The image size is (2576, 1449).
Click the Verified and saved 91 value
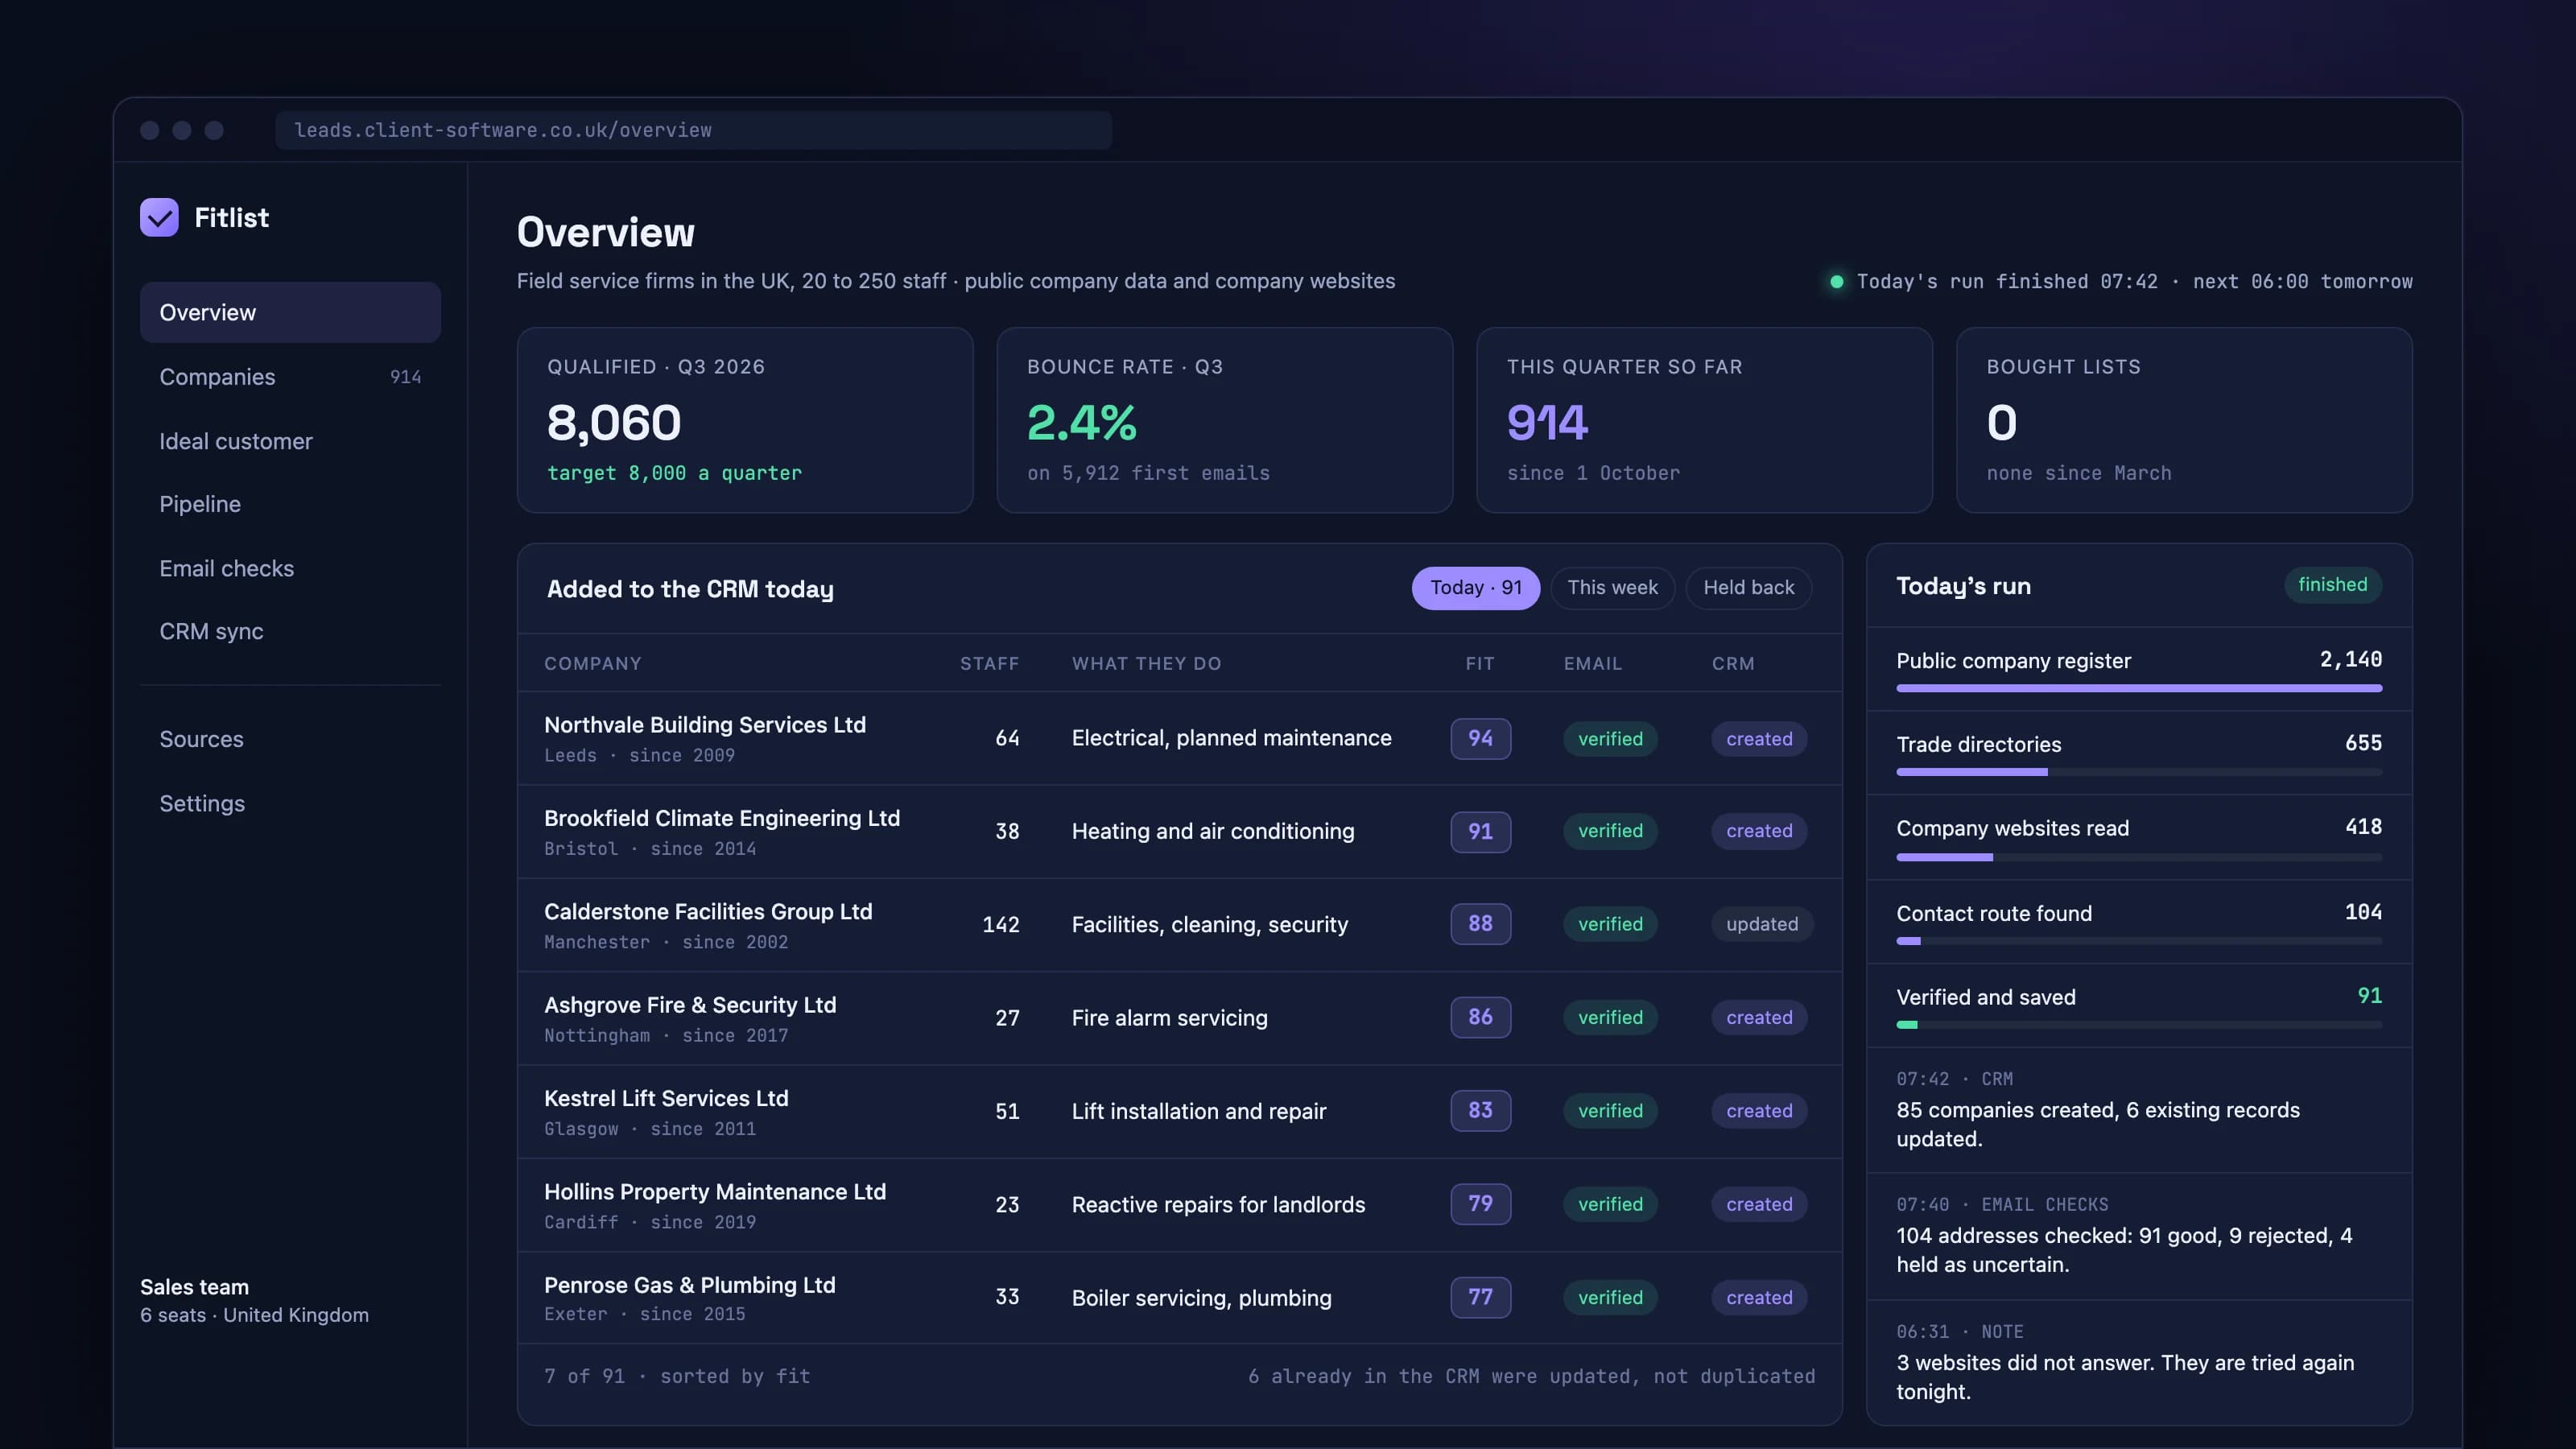click(x=2369, y=996)
